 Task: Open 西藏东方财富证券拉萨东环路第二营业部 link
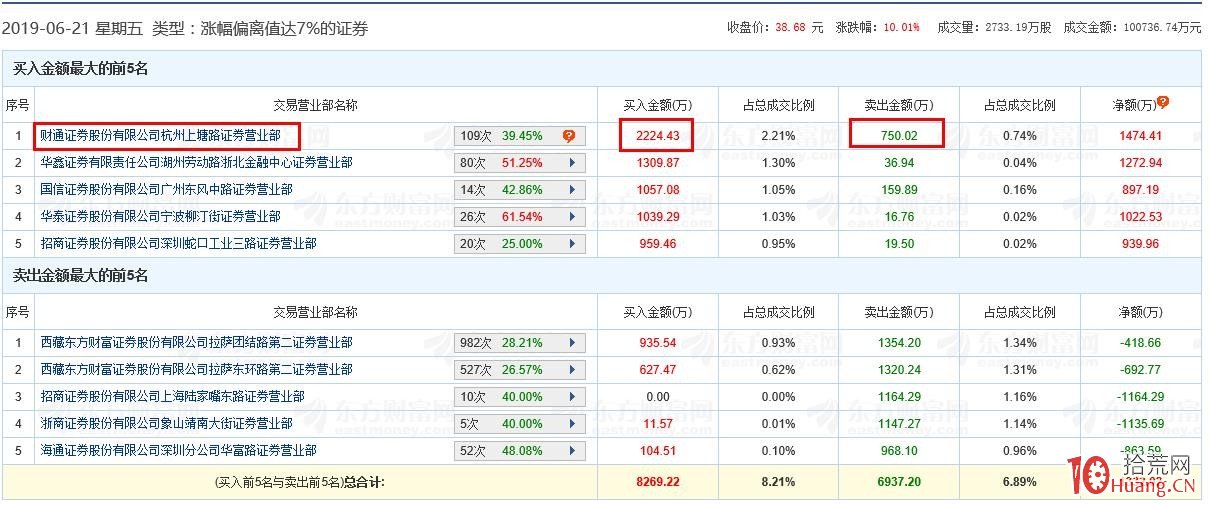pyautogui.click(x=196, y=369)
